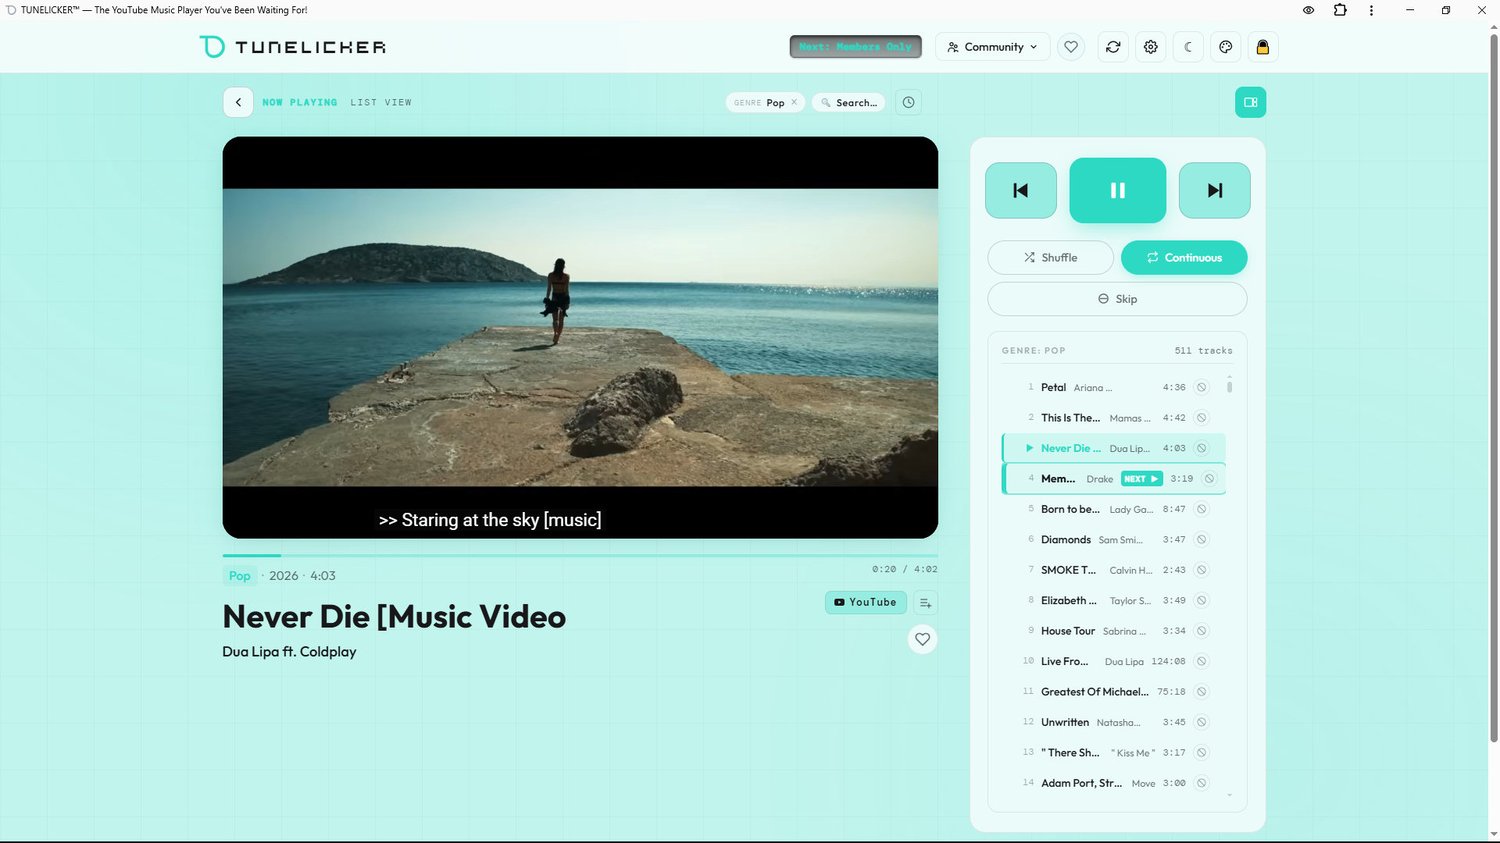Play SMOKE T... by Calvin H...
The width and height of the screenshot is (1500, 843).
click(x=1112, y=570)
